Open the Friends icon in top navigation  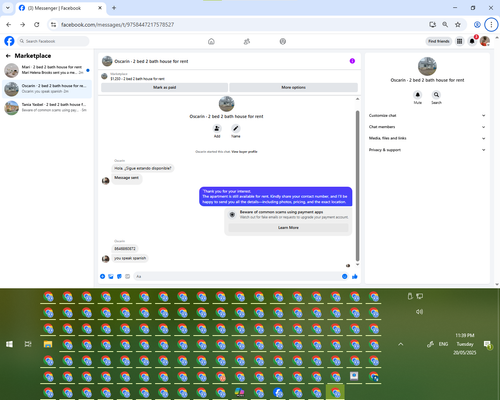click(247, 41)
